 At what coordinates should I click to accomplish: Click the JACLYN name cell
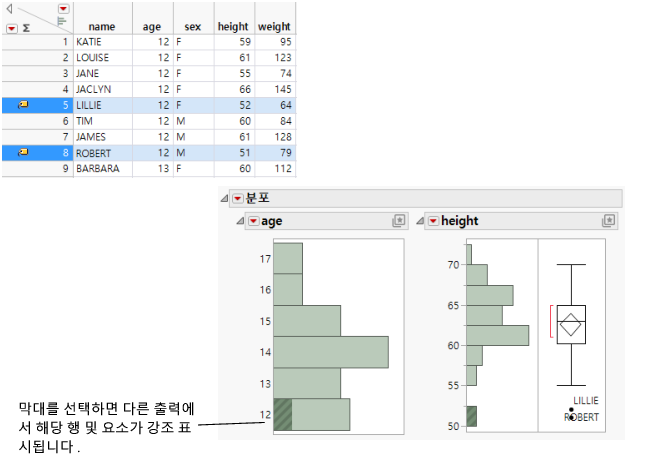(103, 89)
